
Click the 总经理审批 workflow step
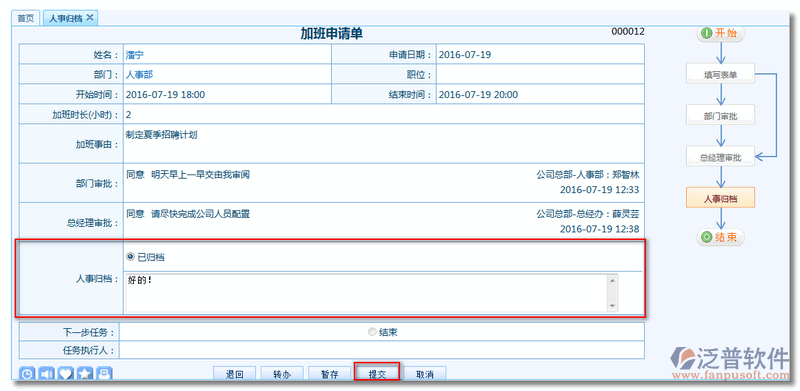[720, 157]
